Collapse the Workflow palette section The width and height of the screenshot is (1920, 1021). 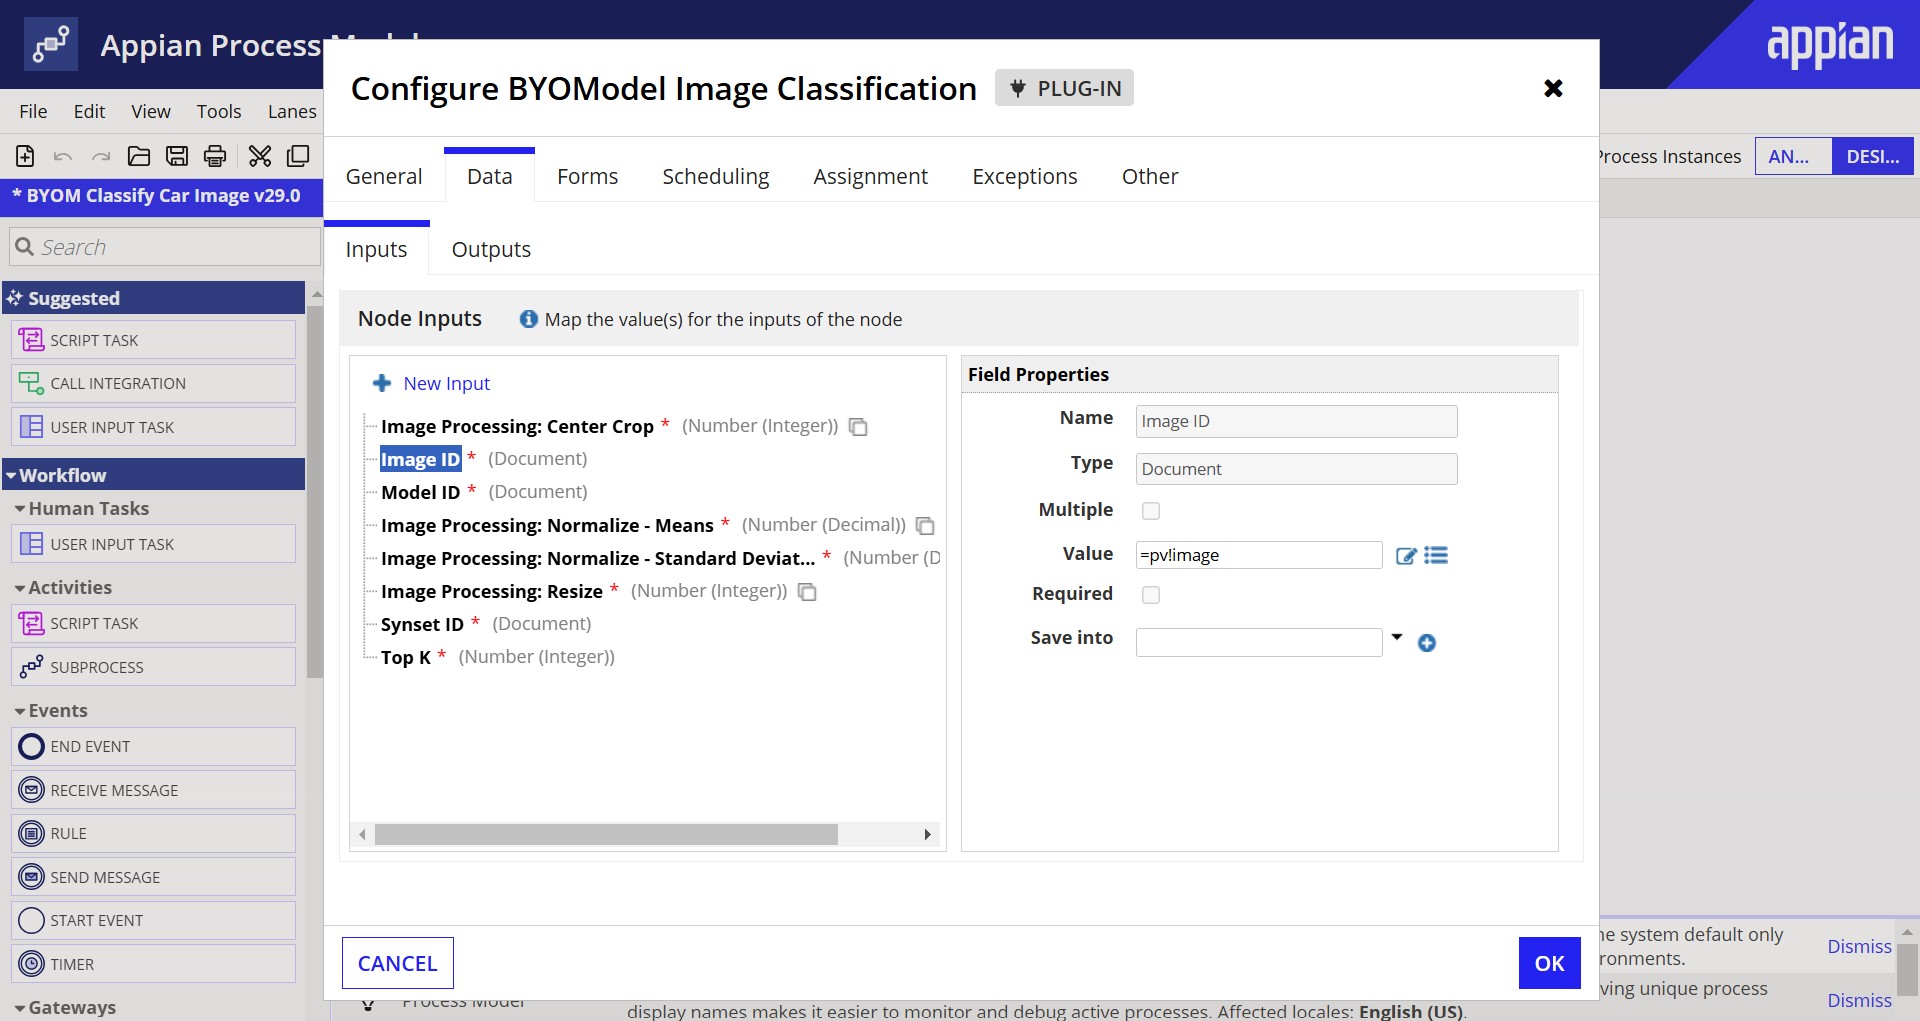(x=12, y=476)
